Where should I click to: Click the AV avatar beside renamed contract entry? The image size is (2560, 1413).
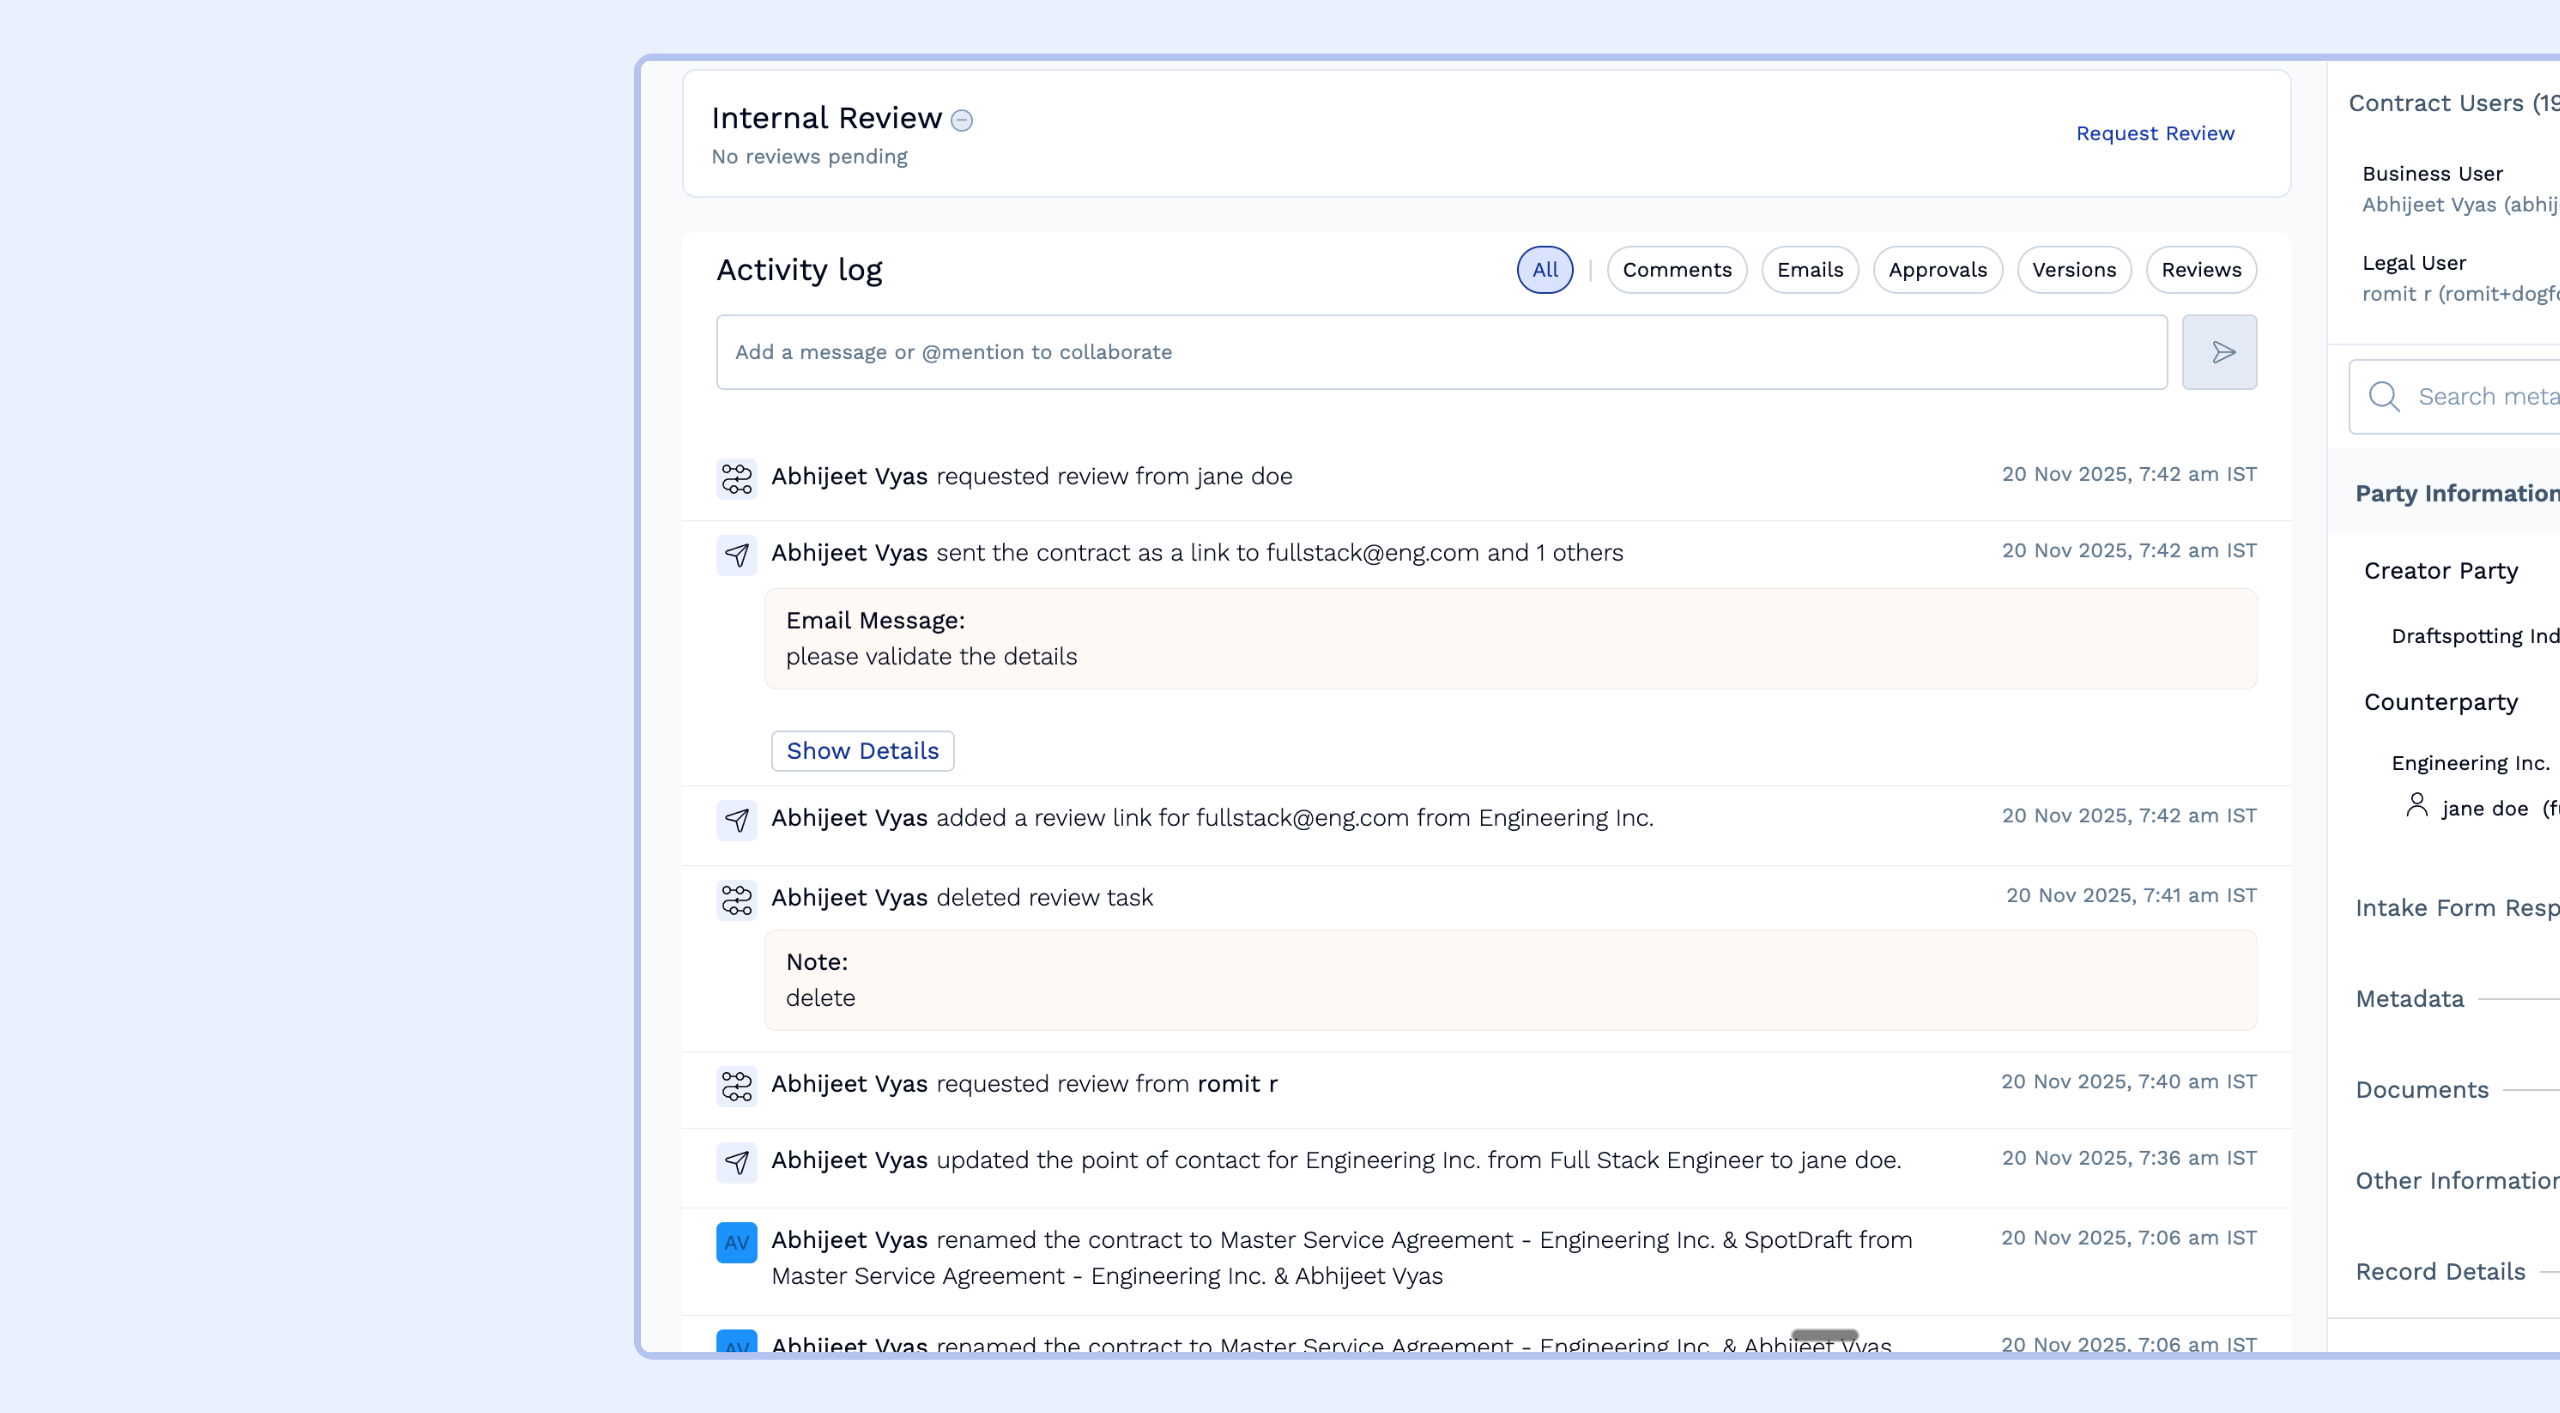[736, 1242]
